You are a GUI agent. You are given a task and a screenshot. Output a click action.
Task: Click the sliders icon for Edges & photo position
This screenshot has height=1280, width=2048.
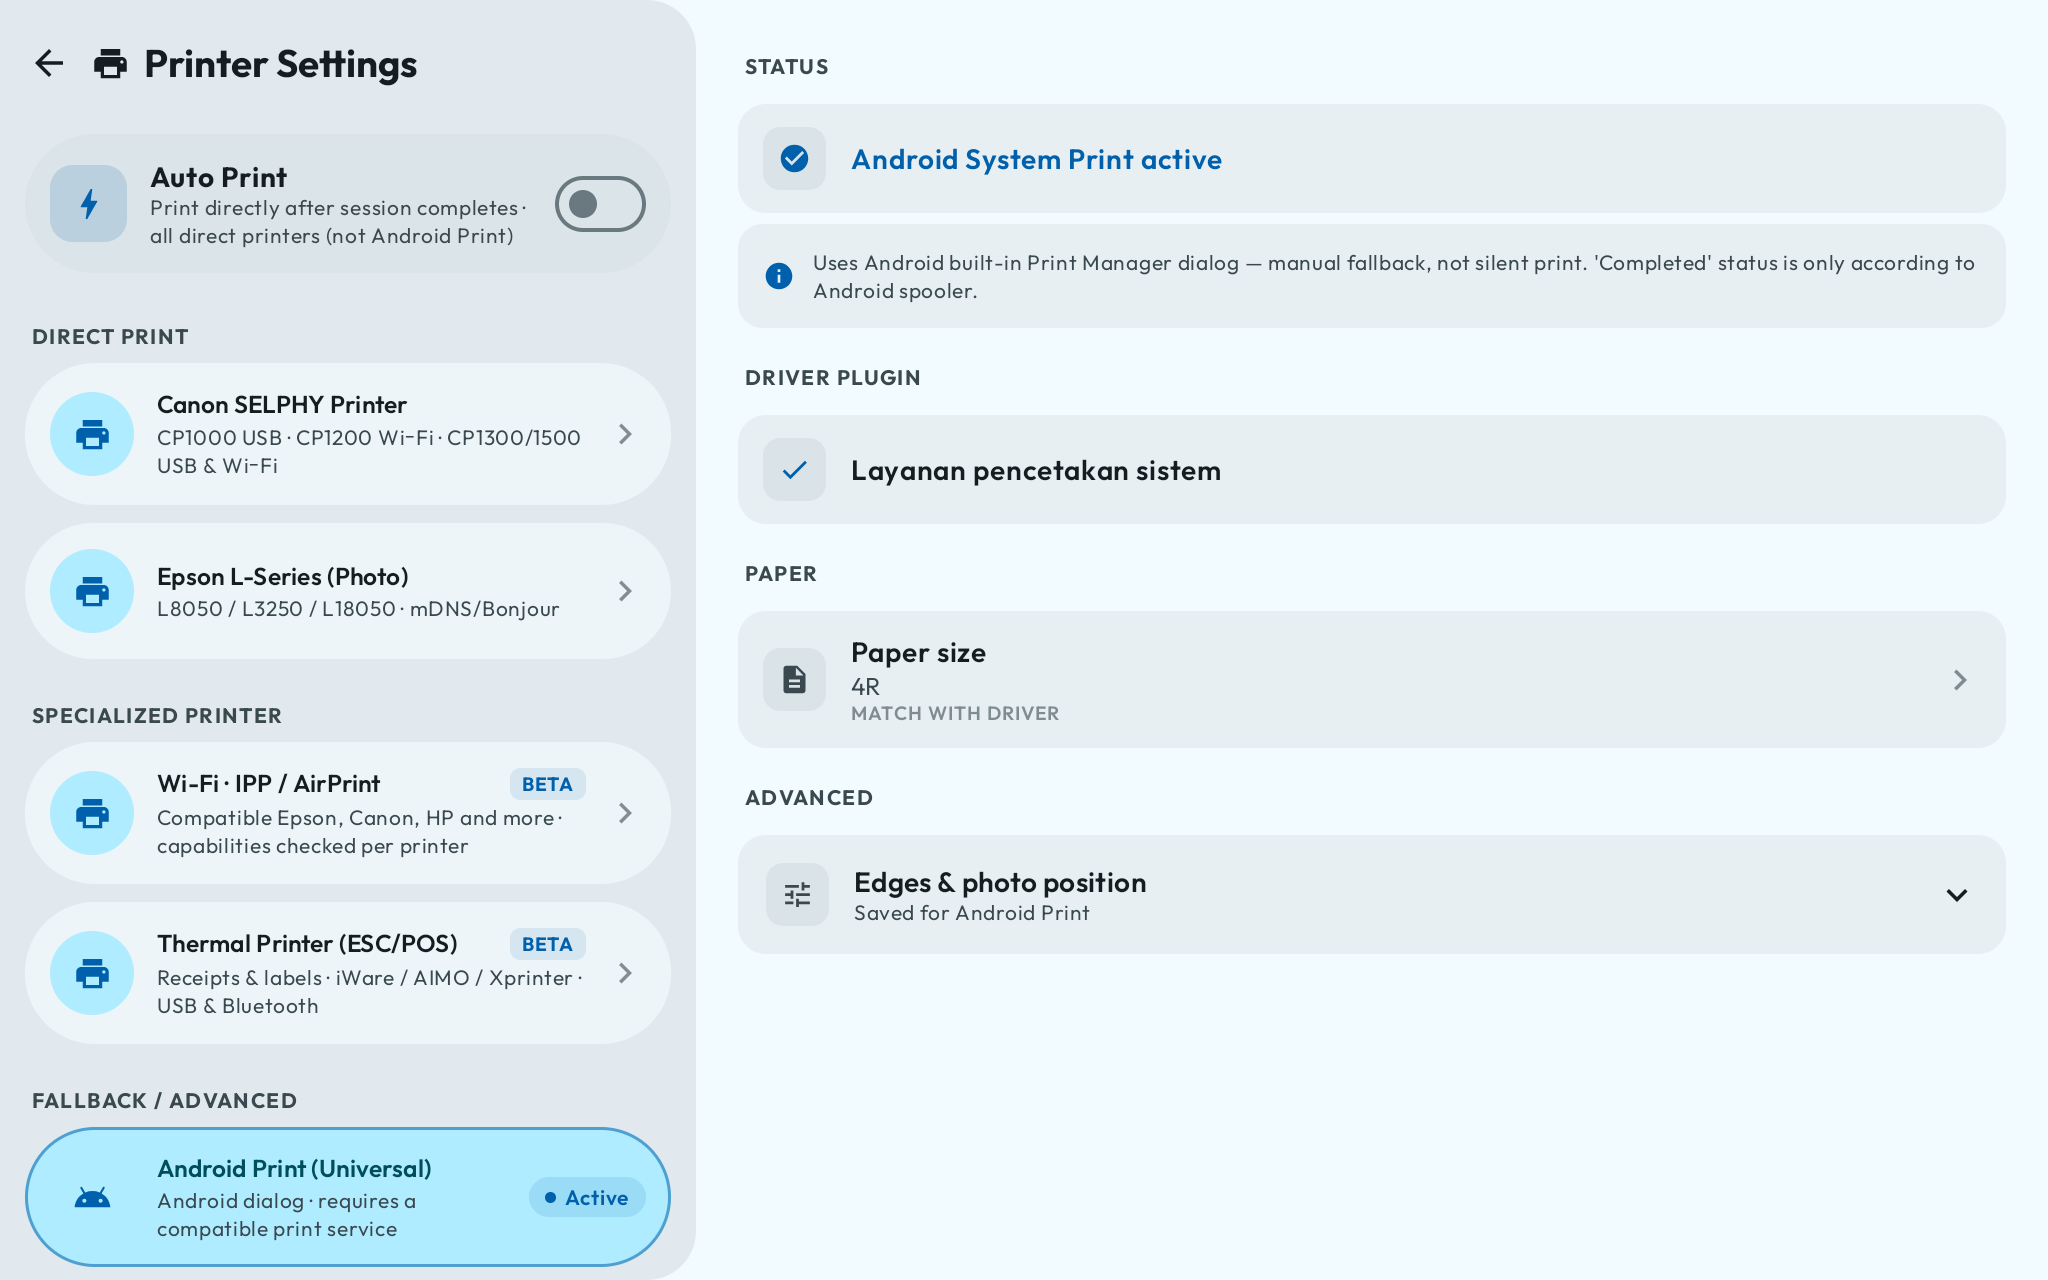click(797, 894)
